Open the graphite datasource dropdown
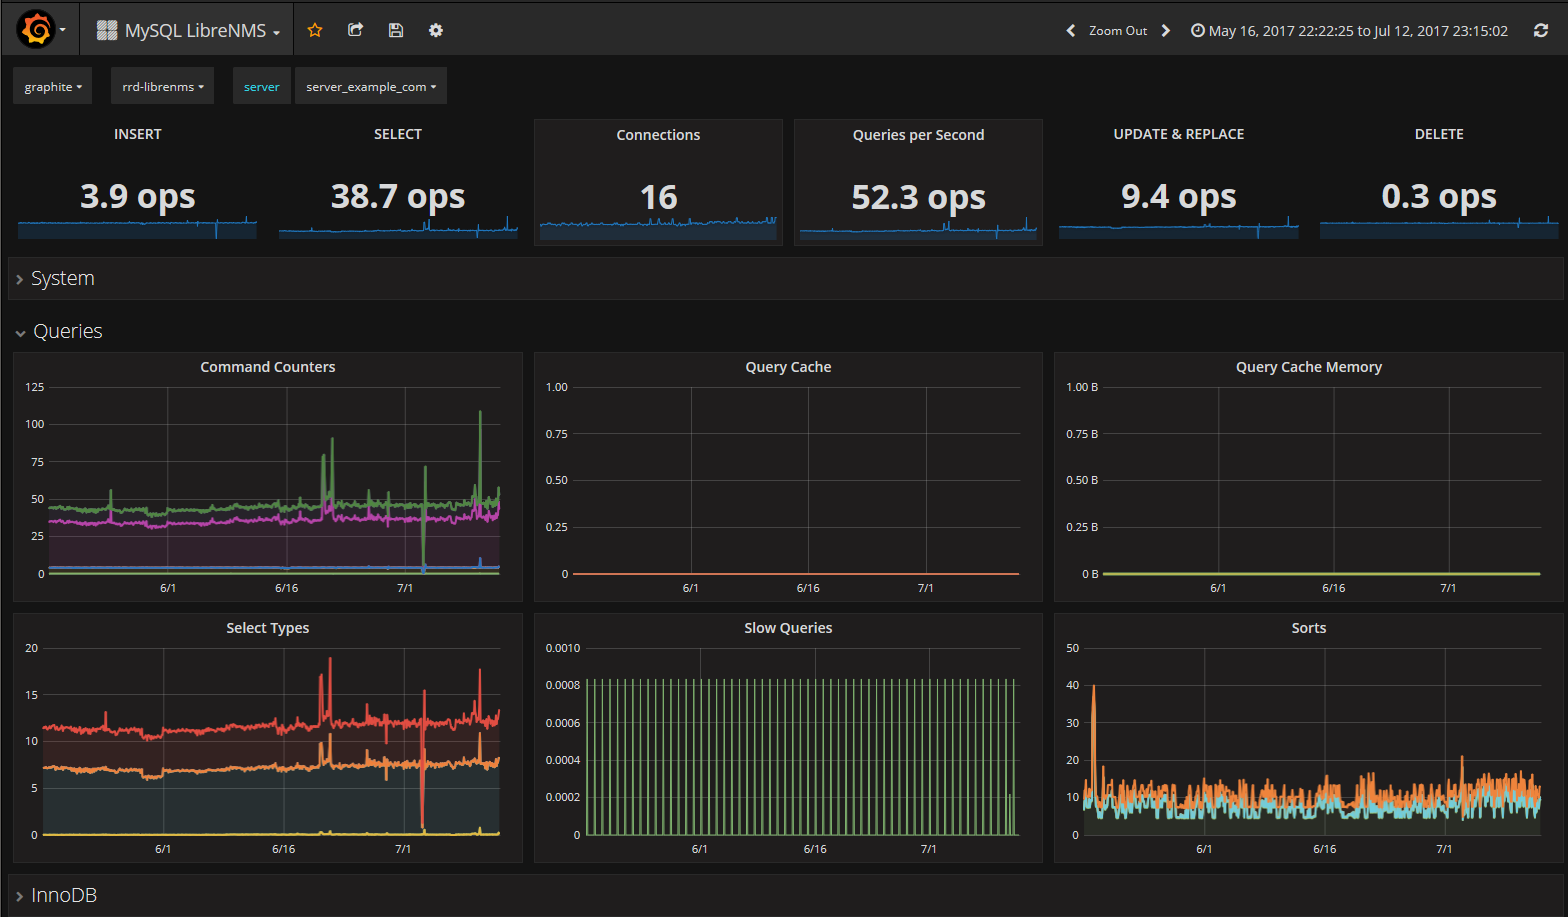 (53, 86)
